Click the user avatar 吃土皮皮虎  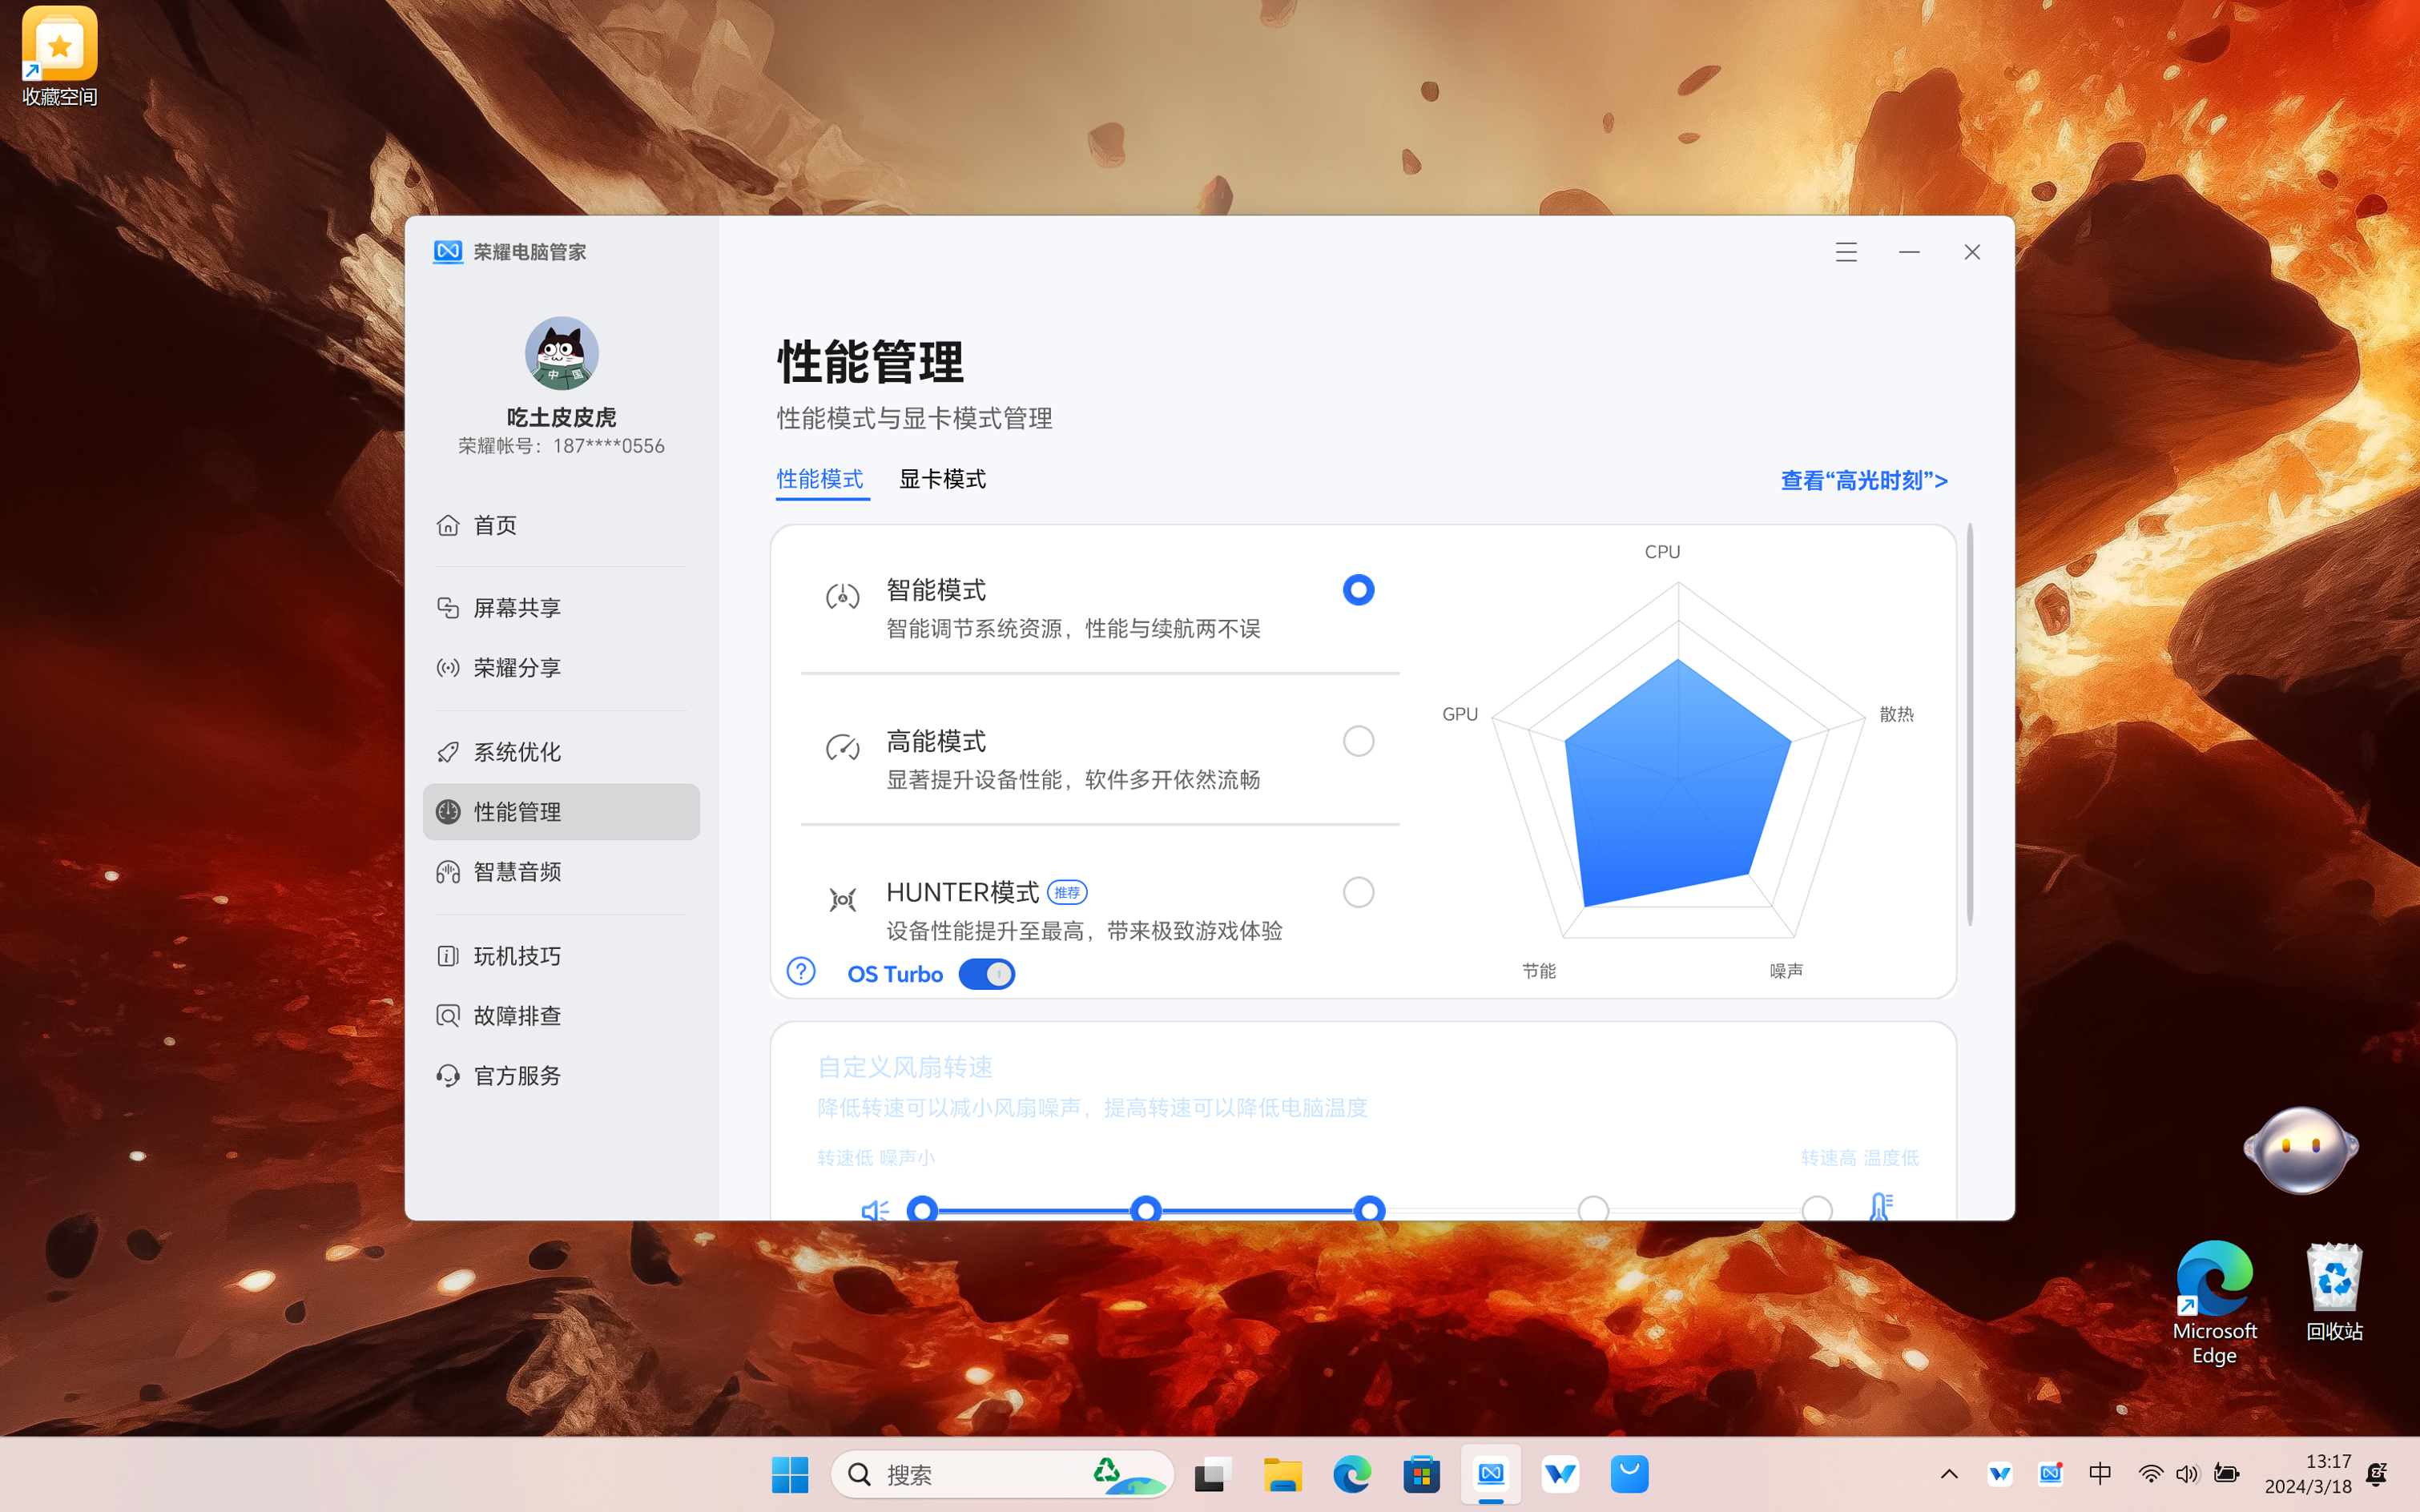(x=561, y=352)
